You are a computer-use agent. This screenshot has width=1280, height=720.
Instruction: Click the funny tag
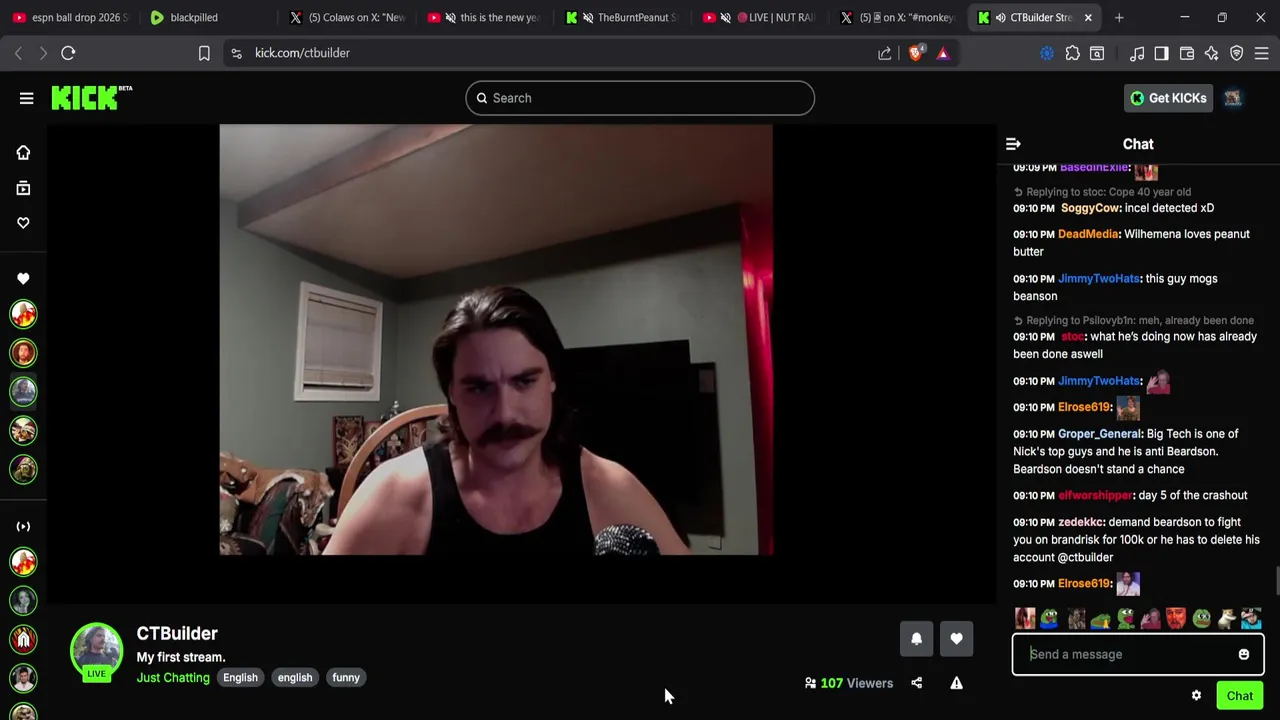pyautogui.click(x=346, y=678)
